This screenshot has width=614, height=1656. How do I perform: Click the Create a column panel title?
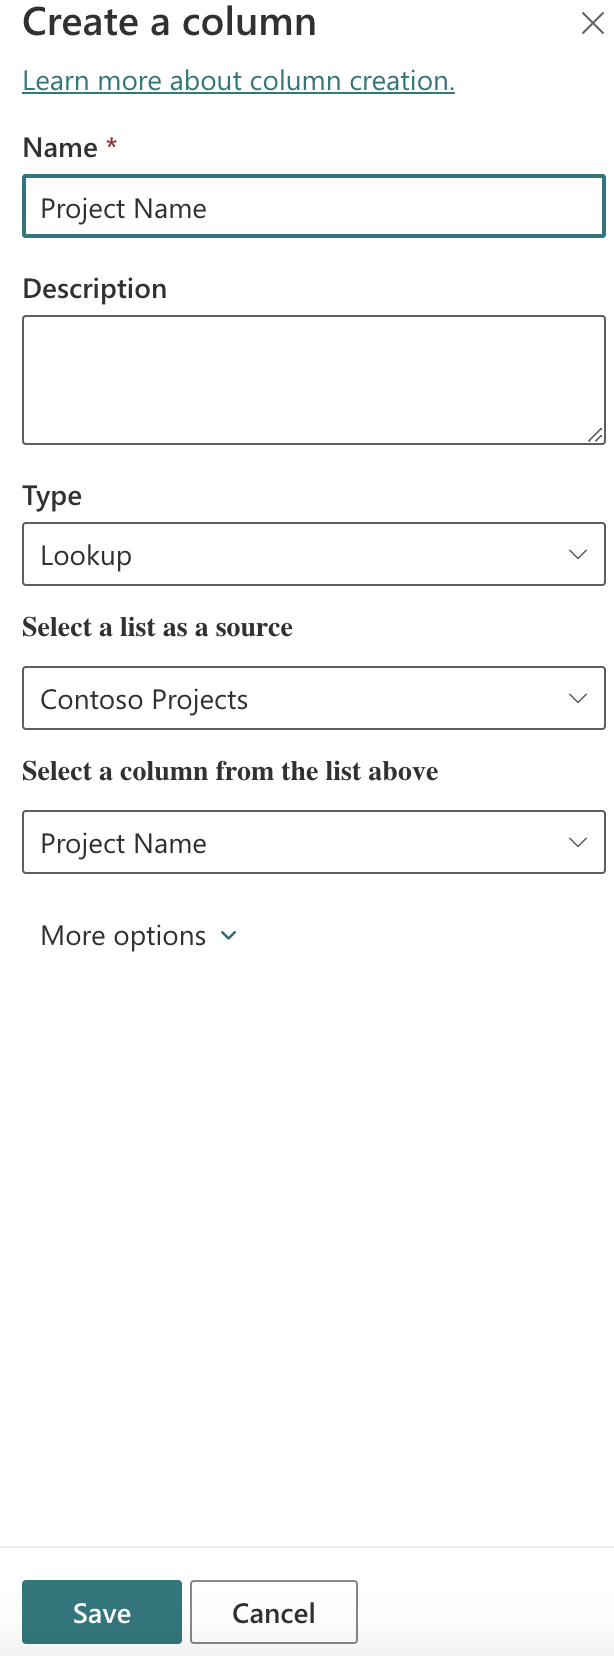click(x=168, y=22)
